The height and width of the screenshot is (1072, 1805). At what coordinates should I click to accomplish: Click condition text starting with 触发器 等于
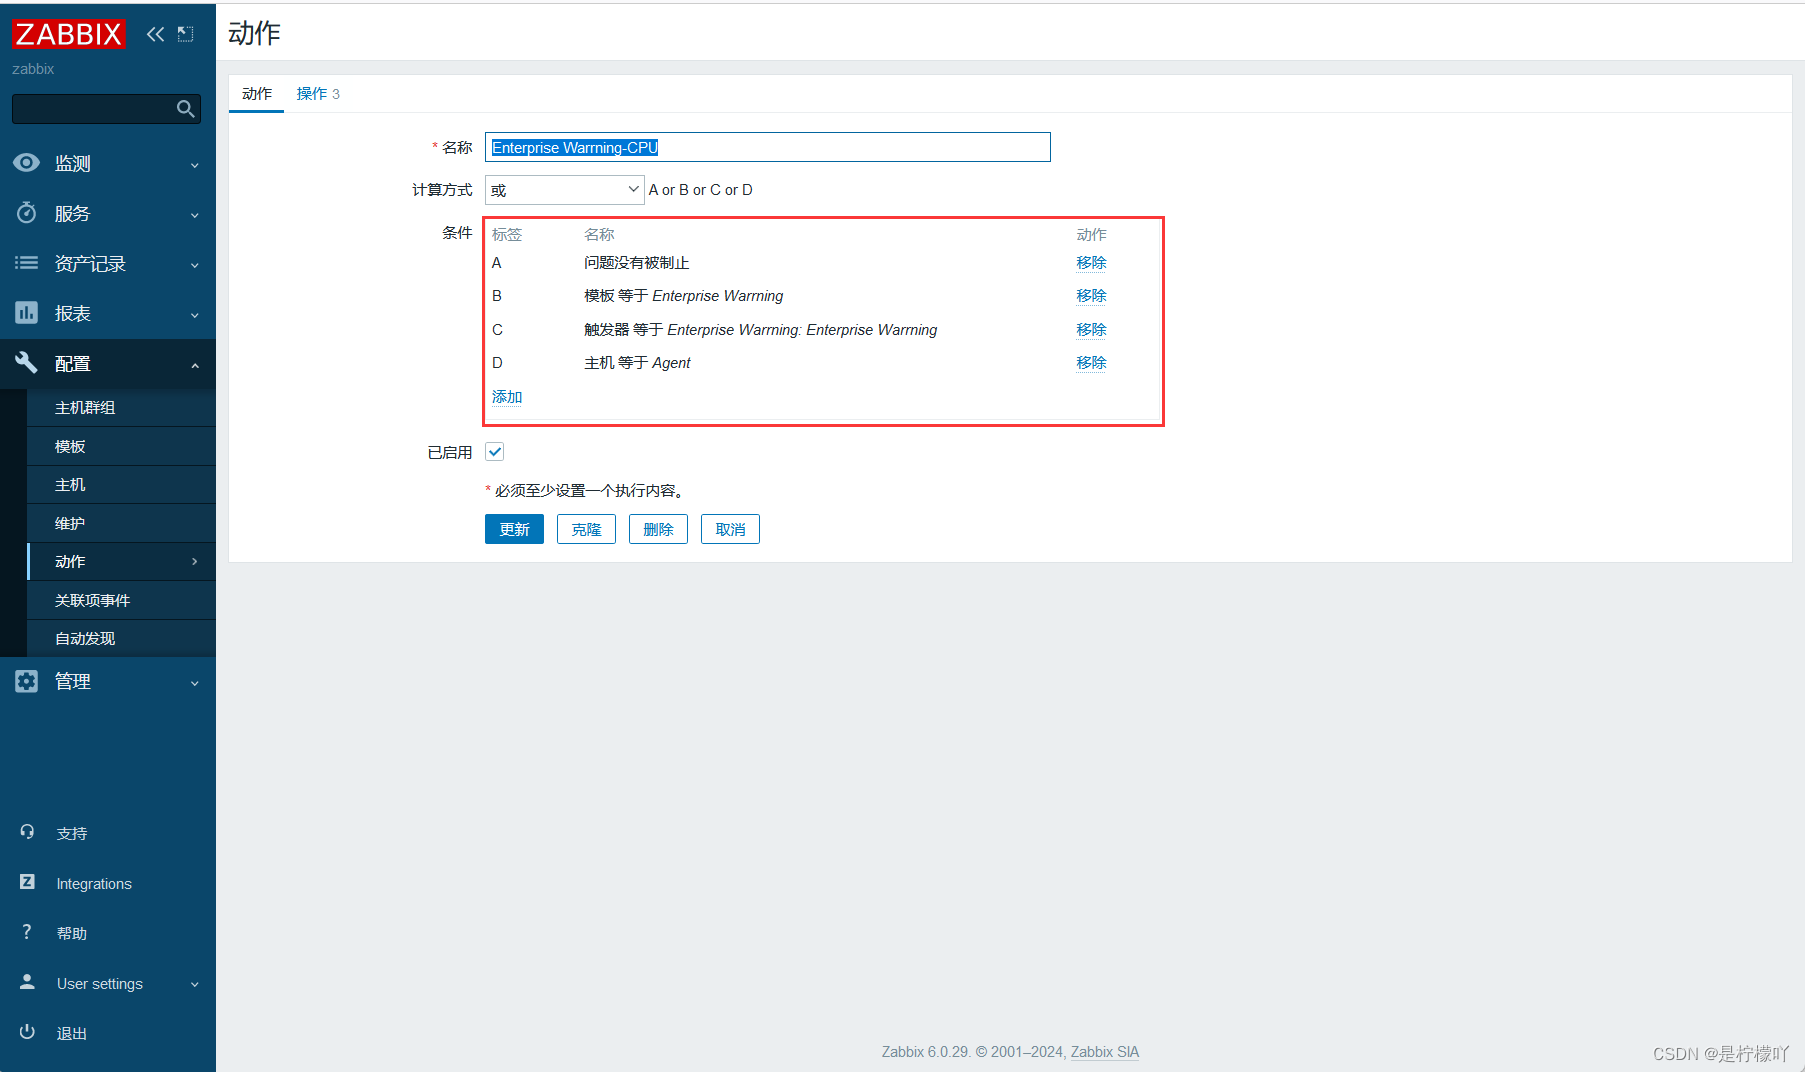click(761, 330)
